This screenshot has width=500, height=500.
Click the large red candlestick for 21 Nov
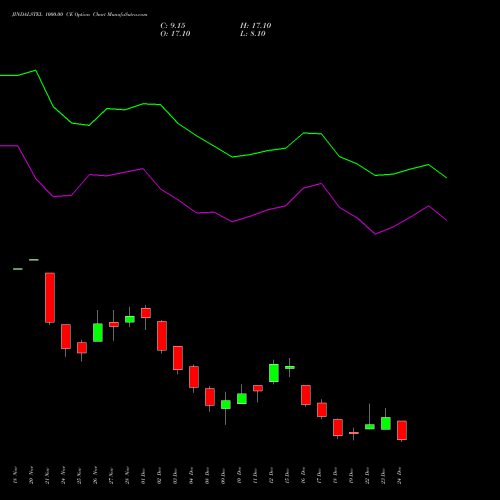(50, 298)
